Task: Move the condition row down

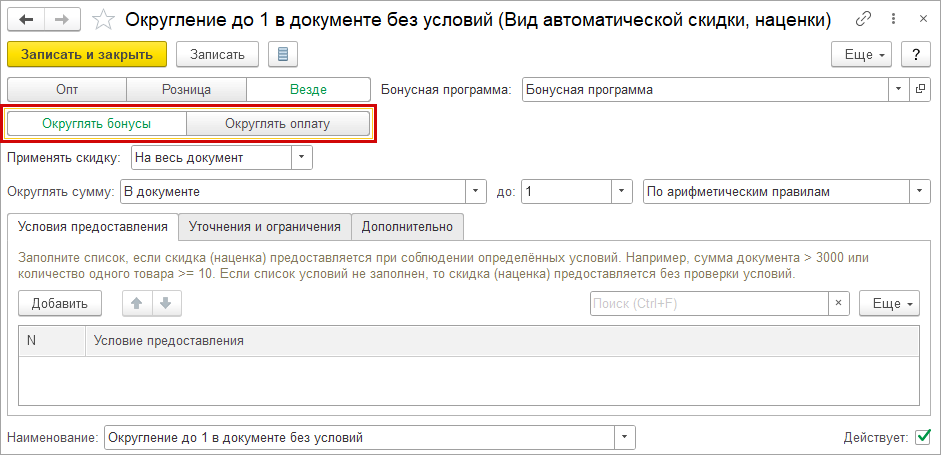Action: [x=166, y=303]
